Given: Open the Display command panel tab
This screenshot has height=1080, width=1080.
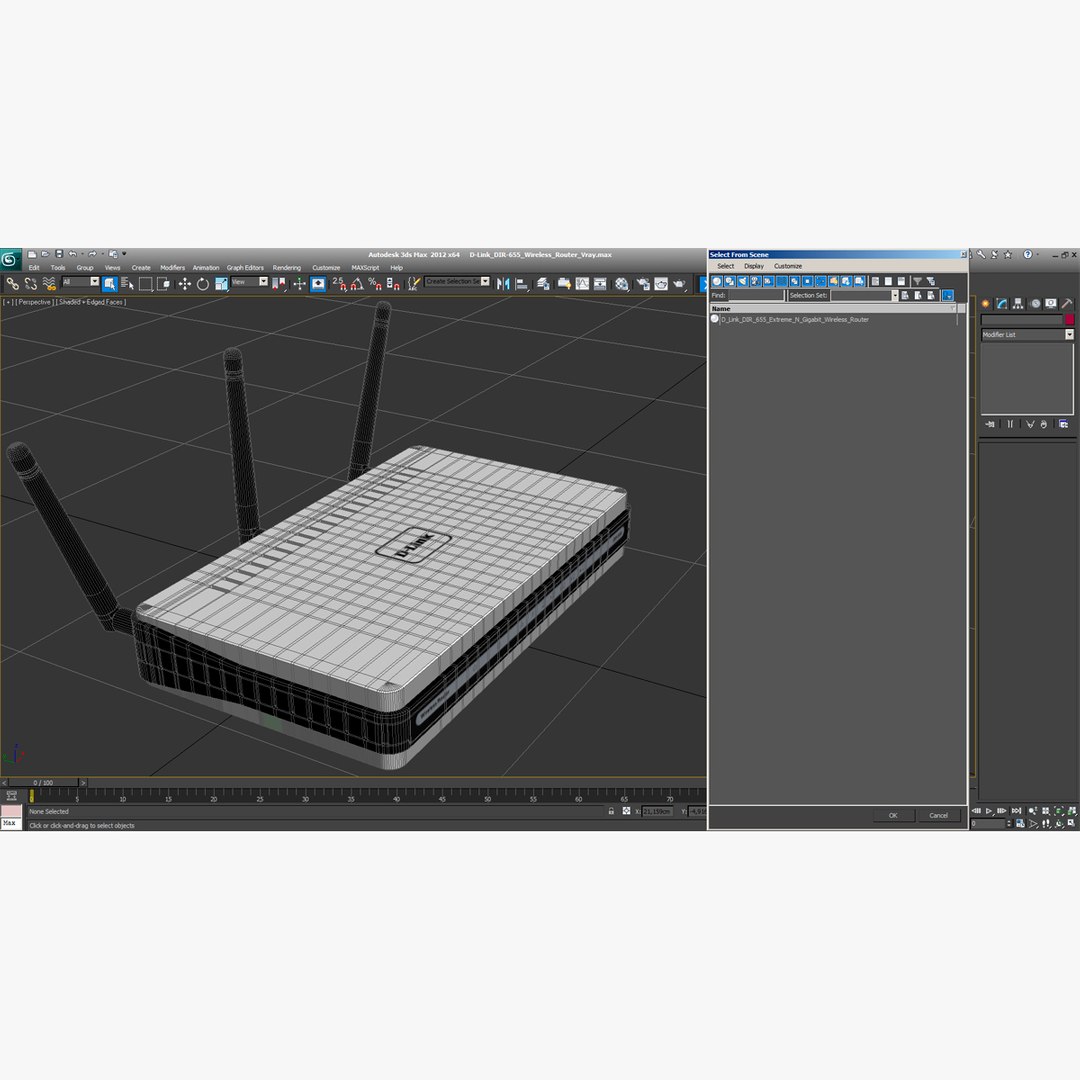Looking at the screenshot, I should pos(1051,304).
